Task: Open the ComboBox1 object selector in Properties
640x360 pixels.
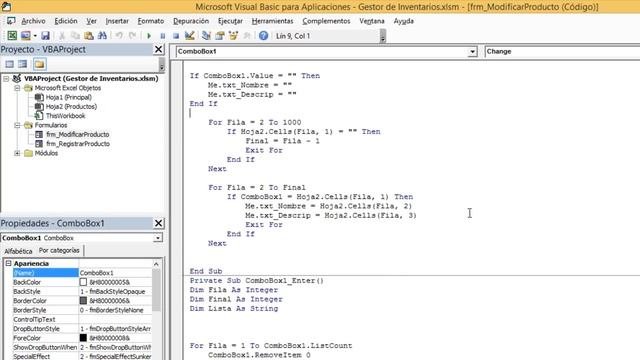Action: pos(158,238)
